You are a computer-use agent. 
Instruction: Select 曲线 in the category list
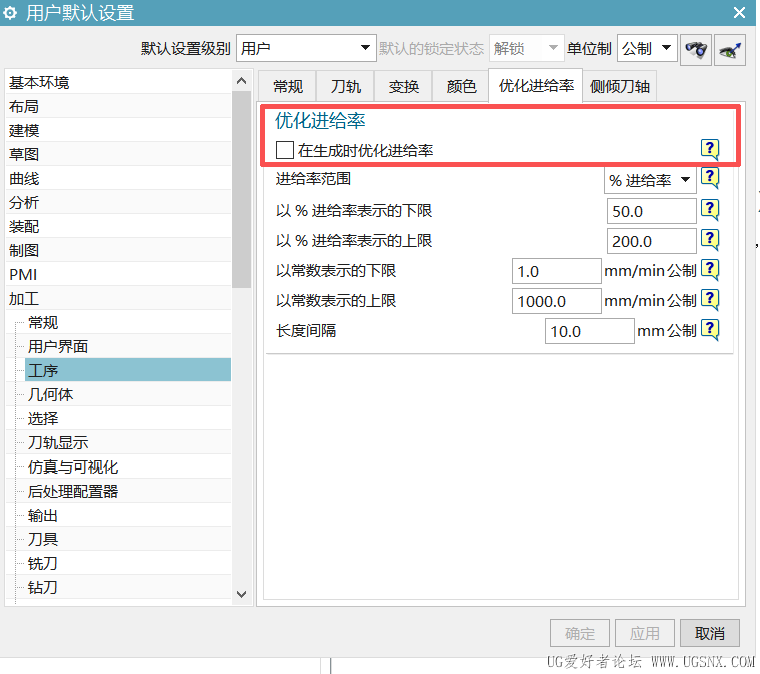click(x=118, y=178)
